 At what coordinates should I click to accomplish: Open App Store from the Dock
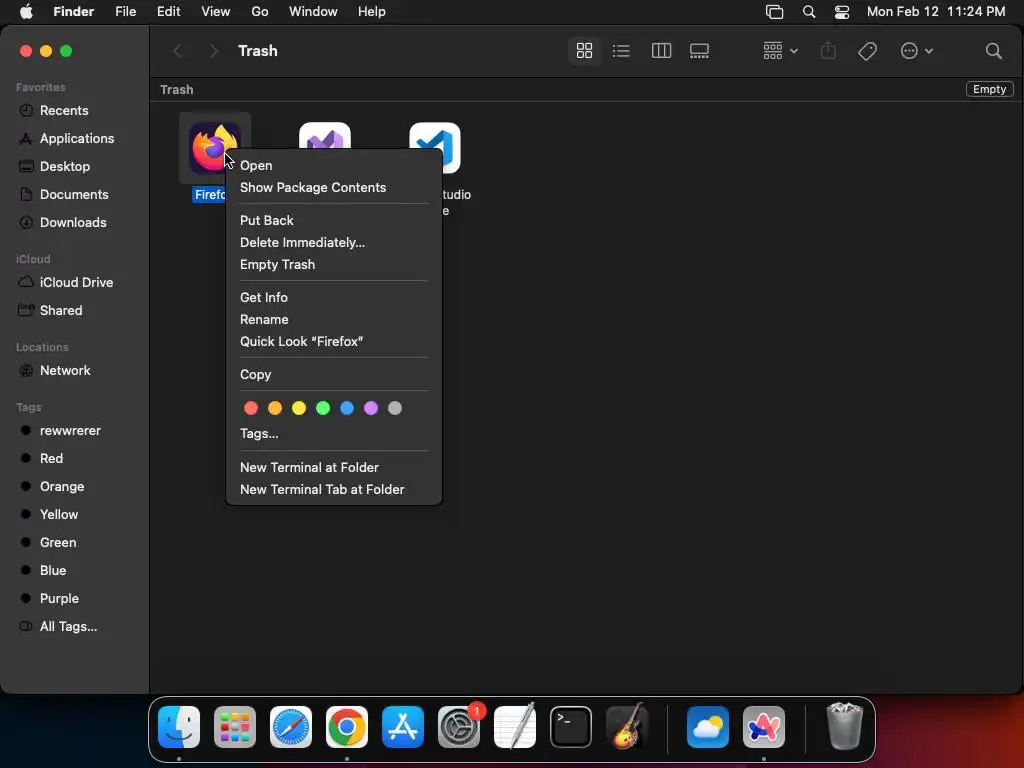coord(403,727)
